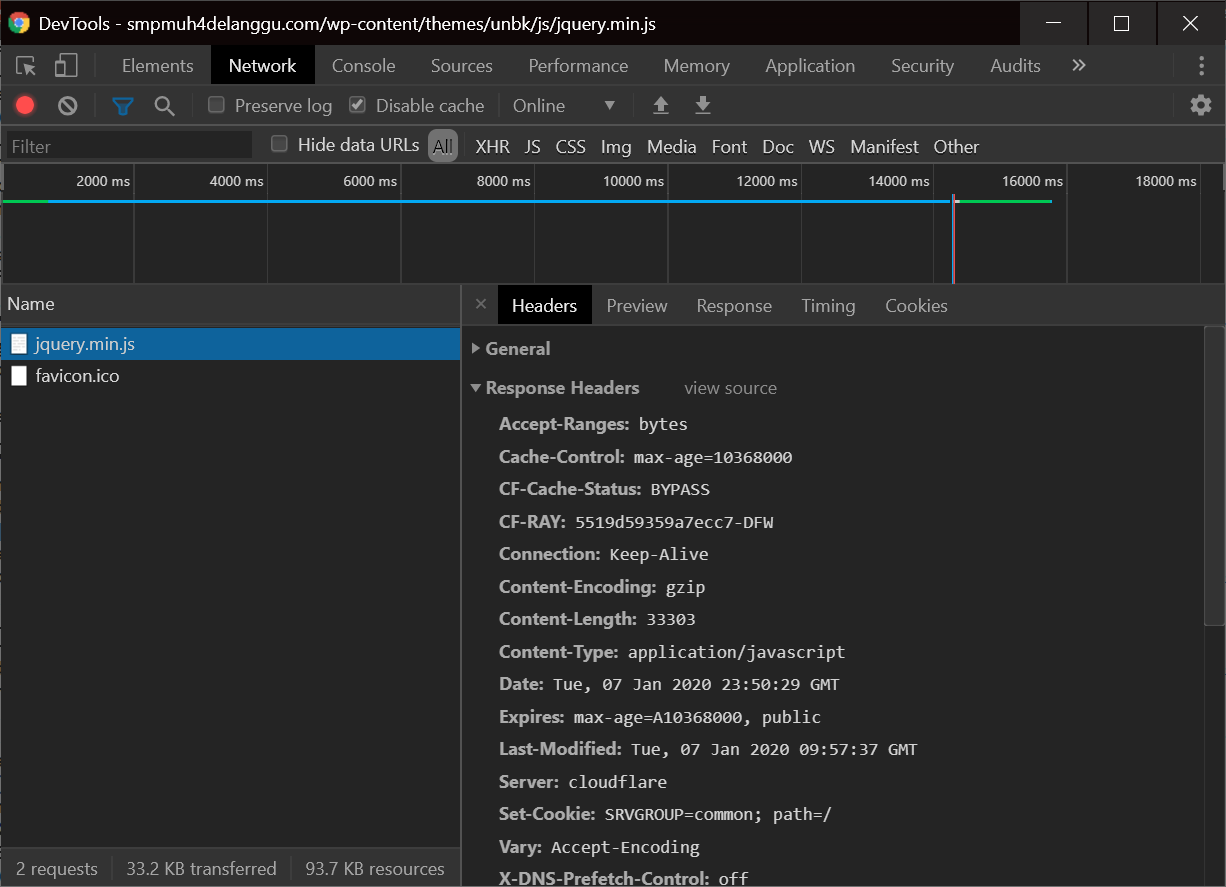Select the Headers tab of request
Image resolution: width=1226 pixels, height=887 pixels.
tap(544, 306)
